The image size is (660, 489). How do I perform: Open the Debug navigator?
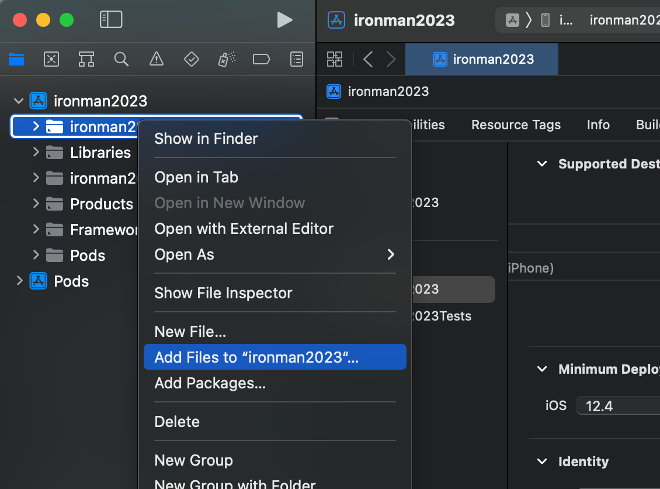pos(226,59)
